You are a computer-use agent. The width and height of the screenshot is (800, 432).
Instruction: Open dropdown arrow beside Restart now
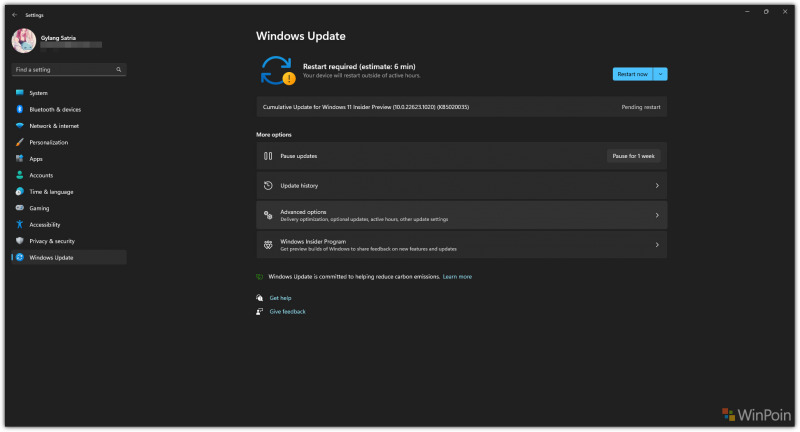(660, 74)
